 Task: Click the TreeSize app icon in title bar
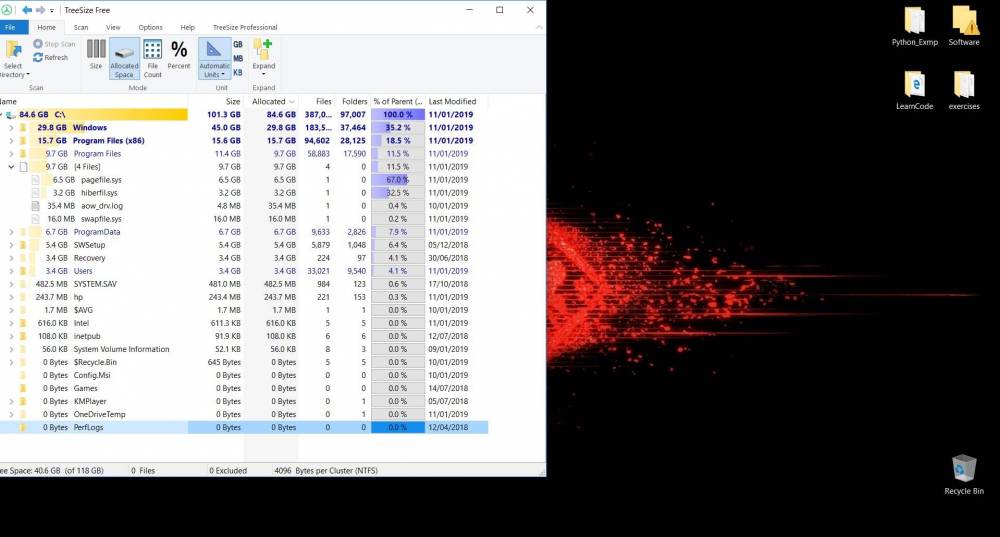coord(6,10)
